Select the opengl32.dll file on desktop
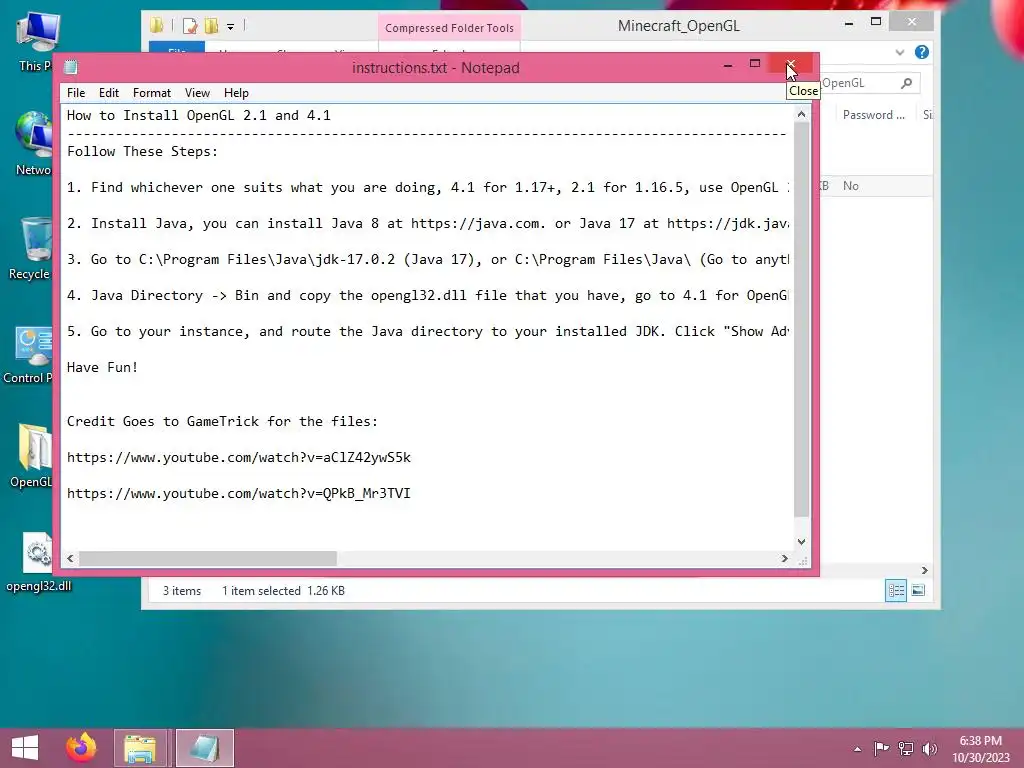The height and width of the screenshot is (768, 1024). click(x=38, y=562)
